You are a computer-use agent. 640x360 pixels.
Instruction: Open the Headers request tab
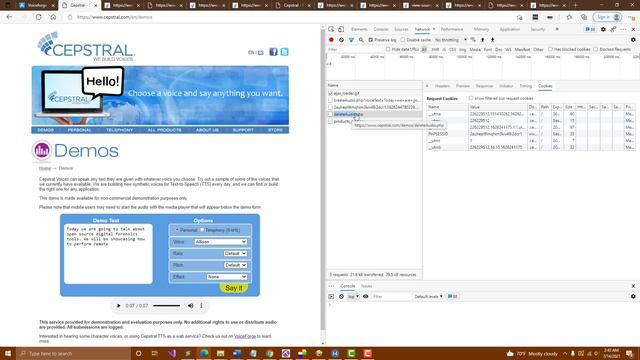point(442,86)
